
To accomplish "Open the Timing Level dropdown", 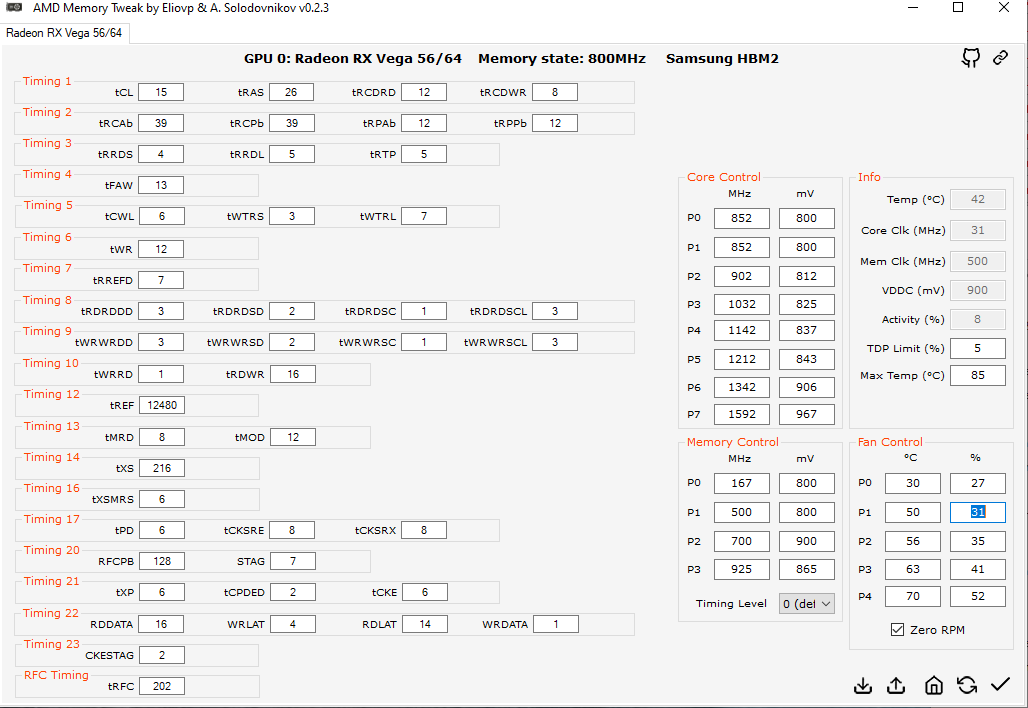I will pos(806,604).
